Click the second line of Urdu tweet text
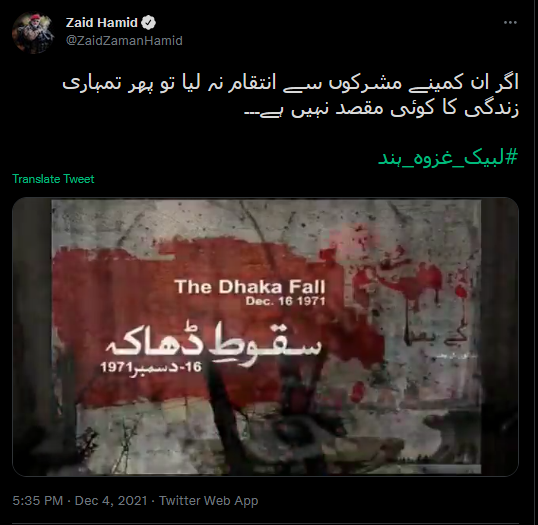Viewport: 538px width, 525px height. (x=381, y=109)
